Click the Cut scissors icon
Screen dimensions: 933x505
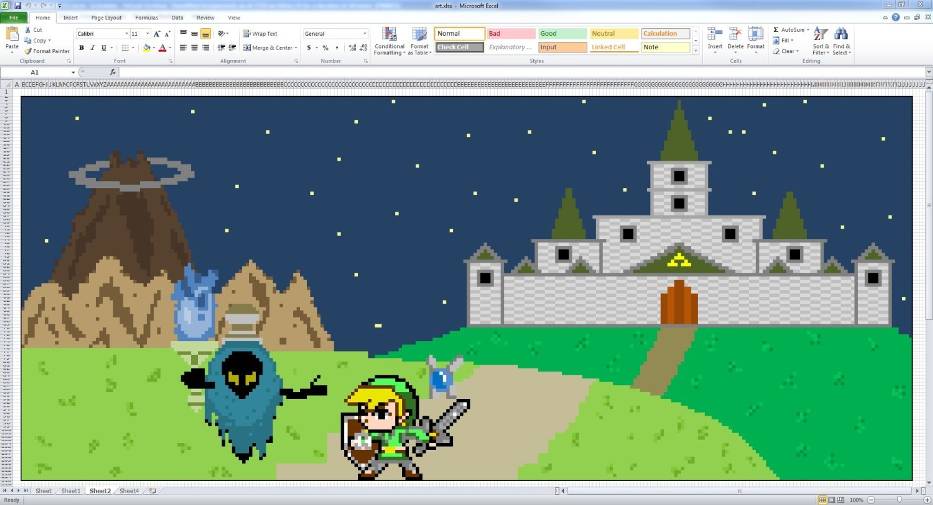pyautogui.click(x=28, y=30)
